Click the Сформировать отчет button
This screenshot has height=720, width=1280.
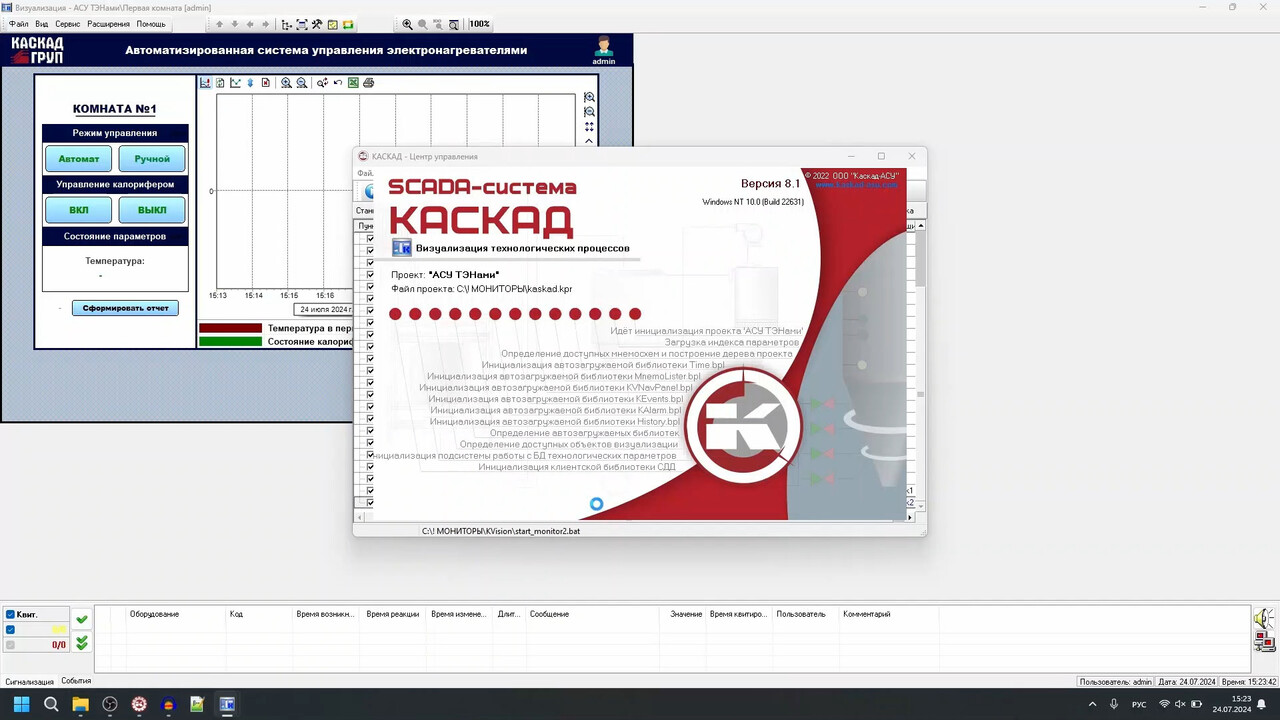pyautogui.click(x=125, y=308)
